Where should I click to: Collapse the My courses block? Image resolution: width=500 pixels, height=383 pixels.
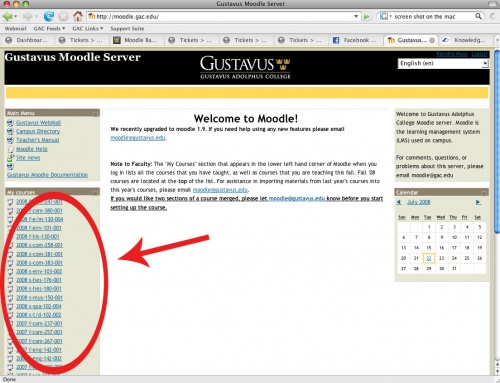tap(95, 192)
